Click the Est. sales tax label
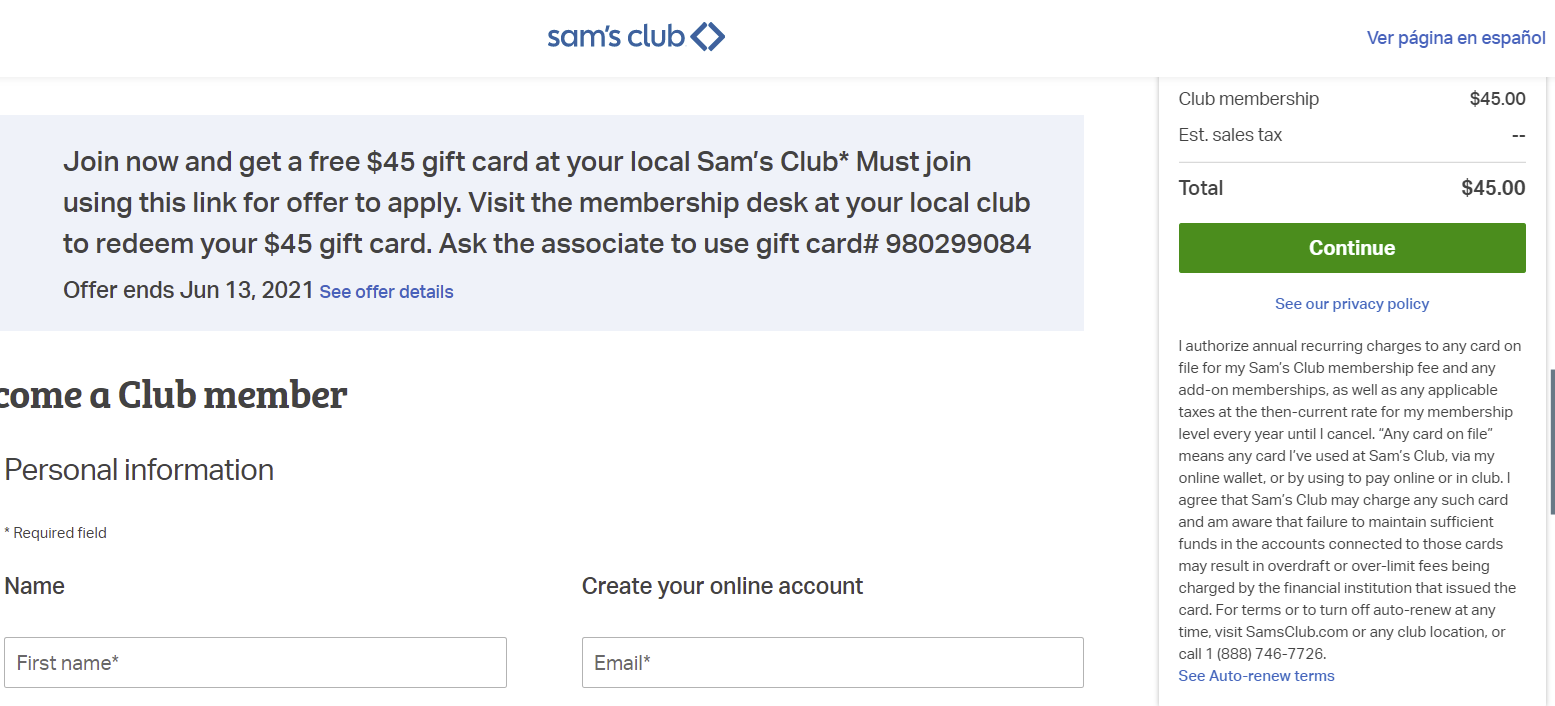Viewport: 1555px width, 706px height. coord(1230,135)
